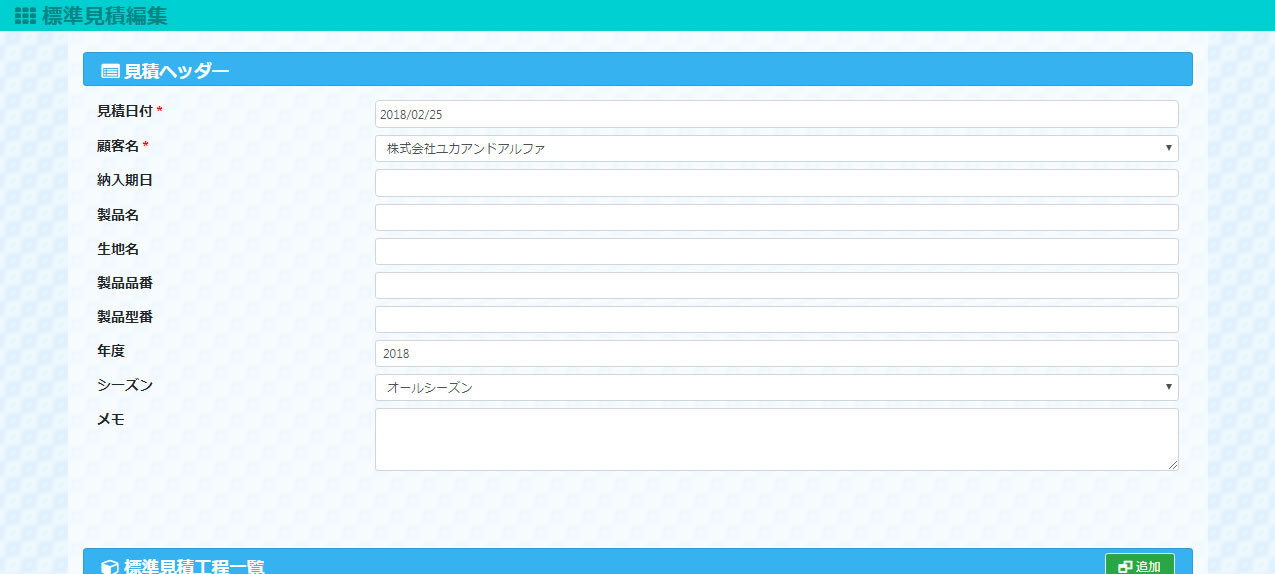Click the list icon in 見積ヘッダー header

[x=111, y=71]
